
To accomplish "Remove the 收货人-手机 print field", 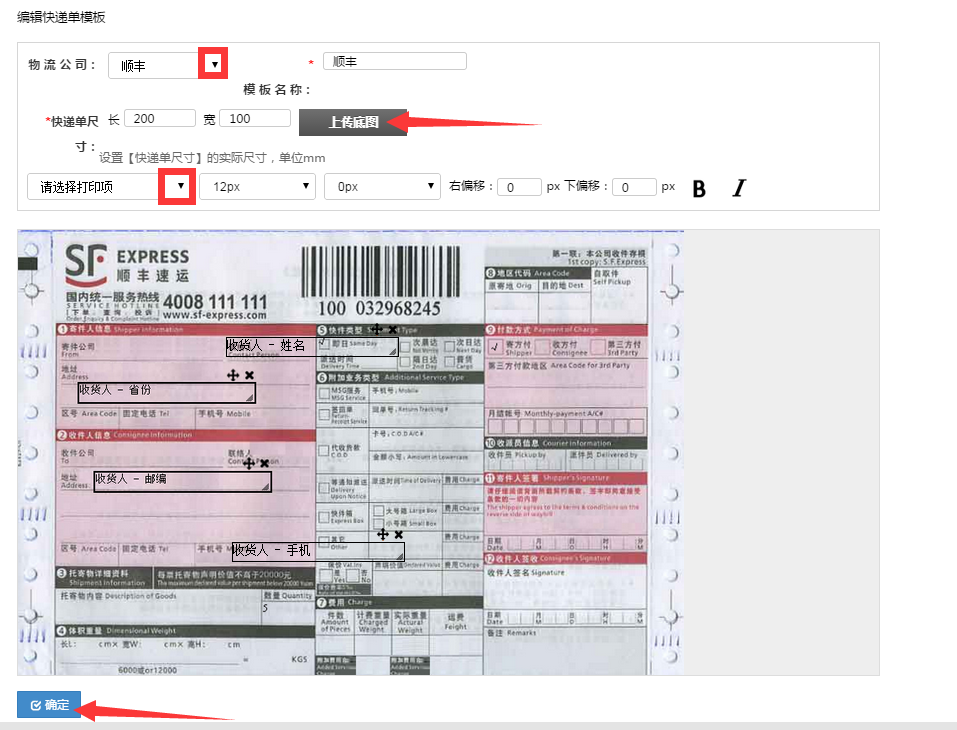I will click(398, 534).
